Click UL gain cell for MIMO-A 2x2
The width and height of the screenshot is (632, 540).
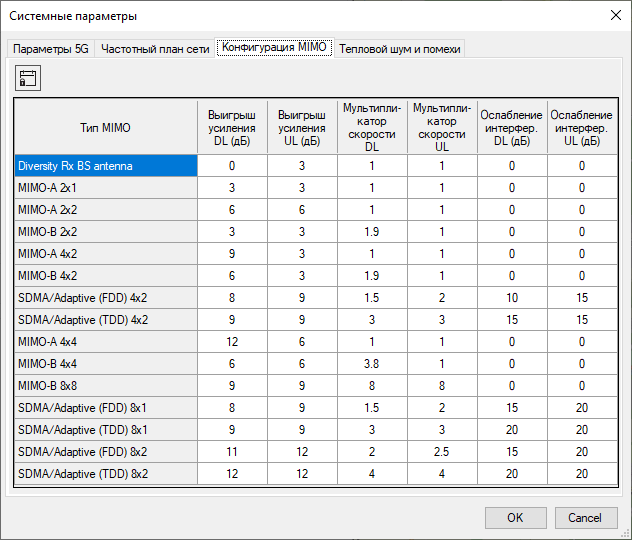(x=302, y=210)
